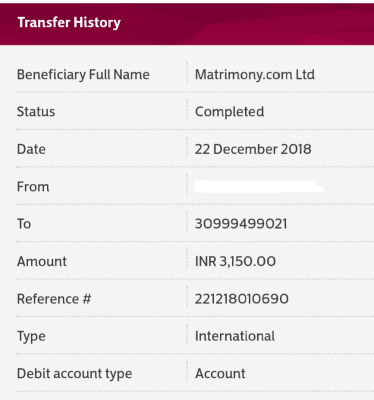Click the To label

[24, 224]
